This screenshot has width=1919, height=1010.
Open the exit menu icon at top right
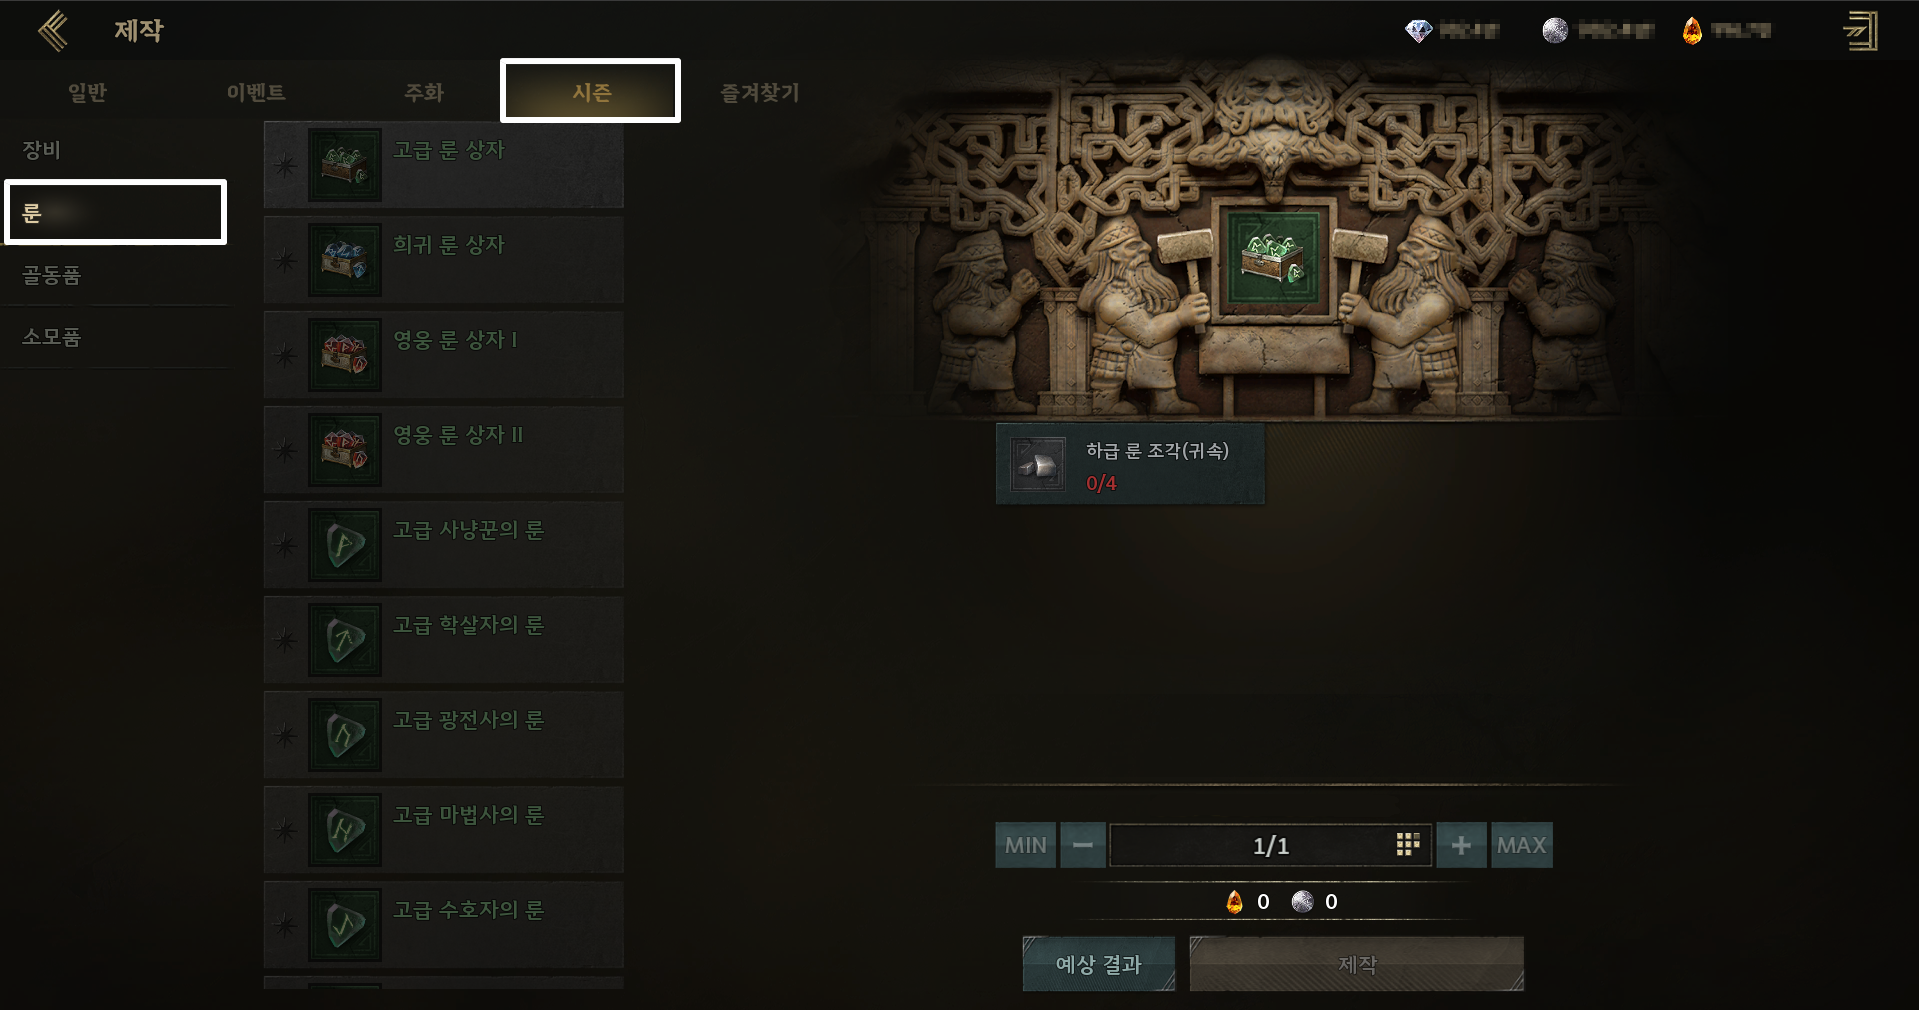(x=1861, y=31)
